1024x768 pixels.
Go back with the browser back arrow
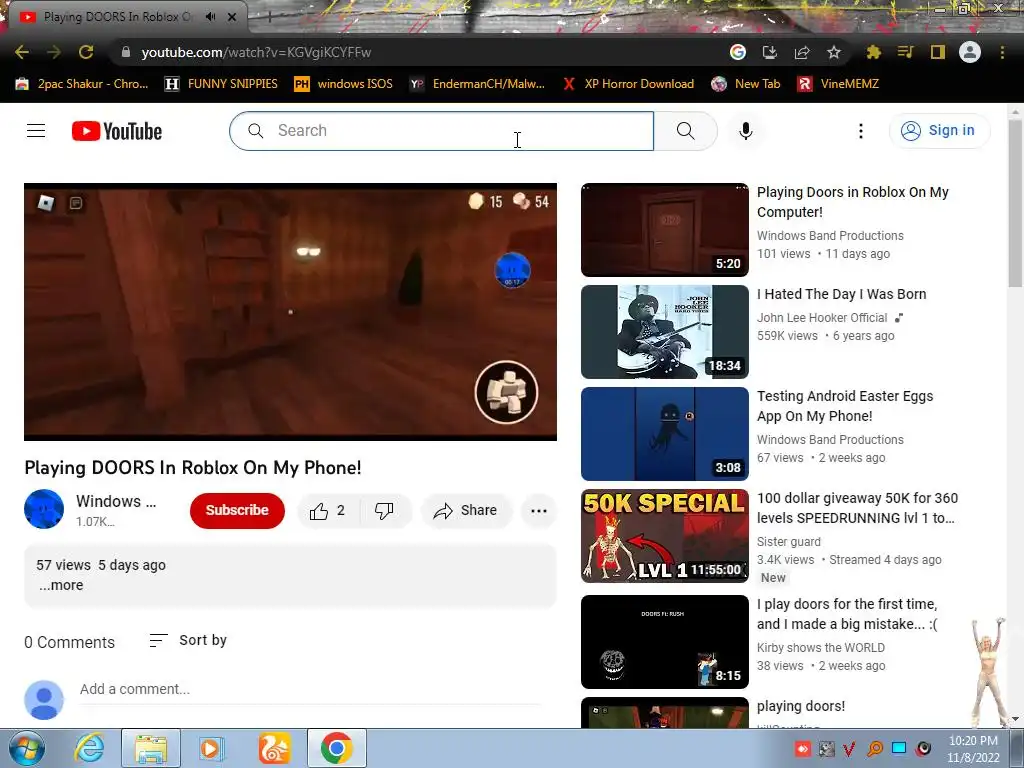click(22, 52)
